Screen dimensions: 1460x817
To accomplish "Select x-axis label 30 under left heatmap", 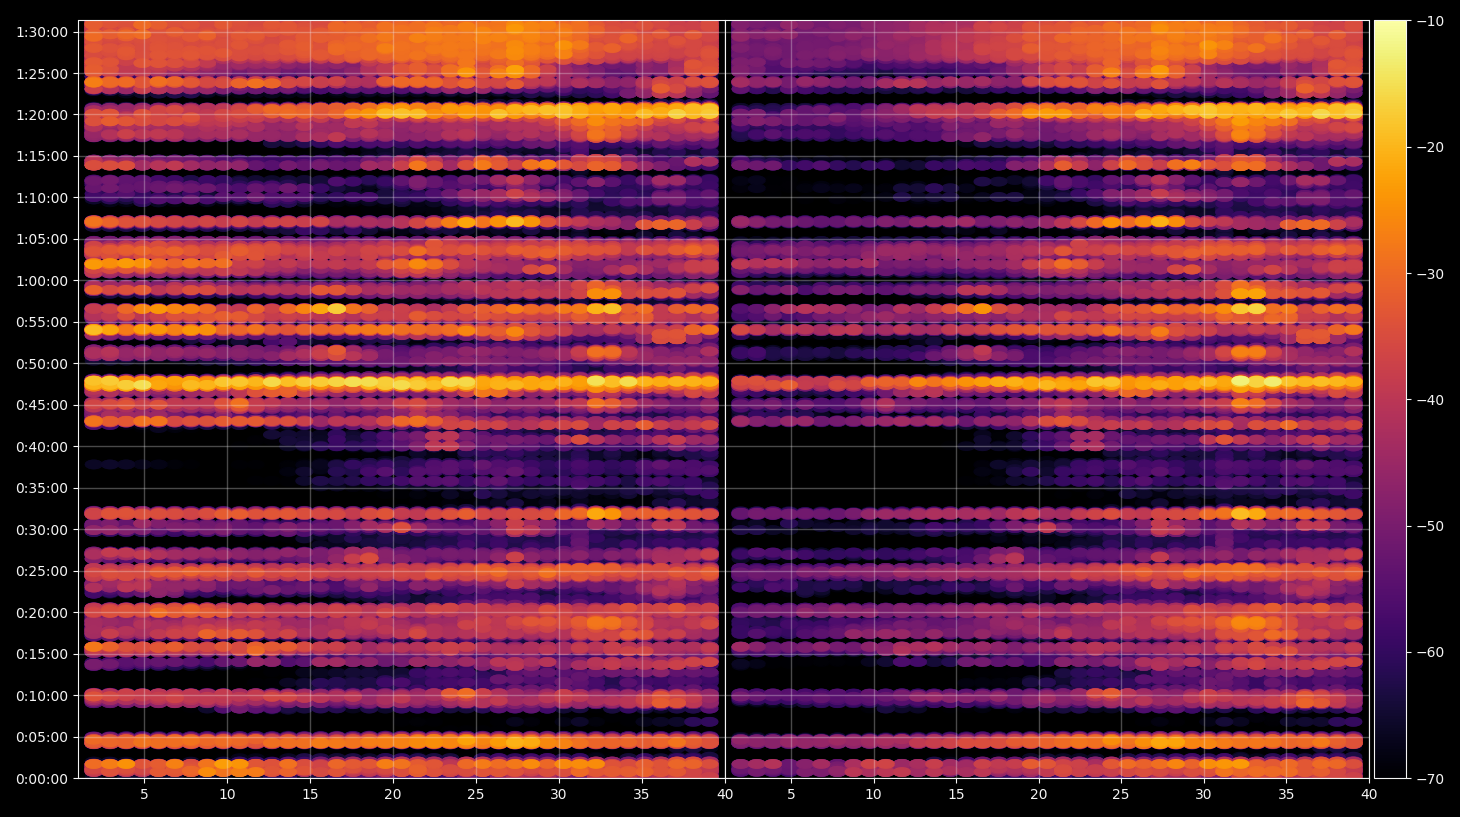I will pos(558,795).
